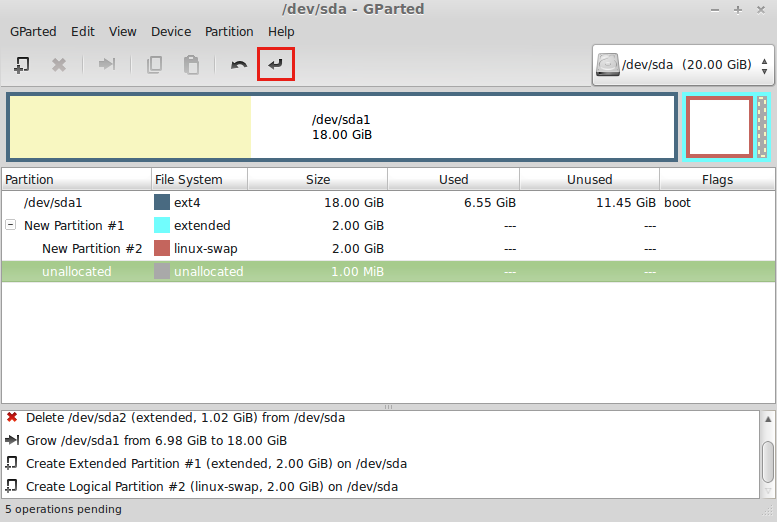Select the /dev/sda1 block in disk map
Screen dimensions: 777x522
click(342, 127)
